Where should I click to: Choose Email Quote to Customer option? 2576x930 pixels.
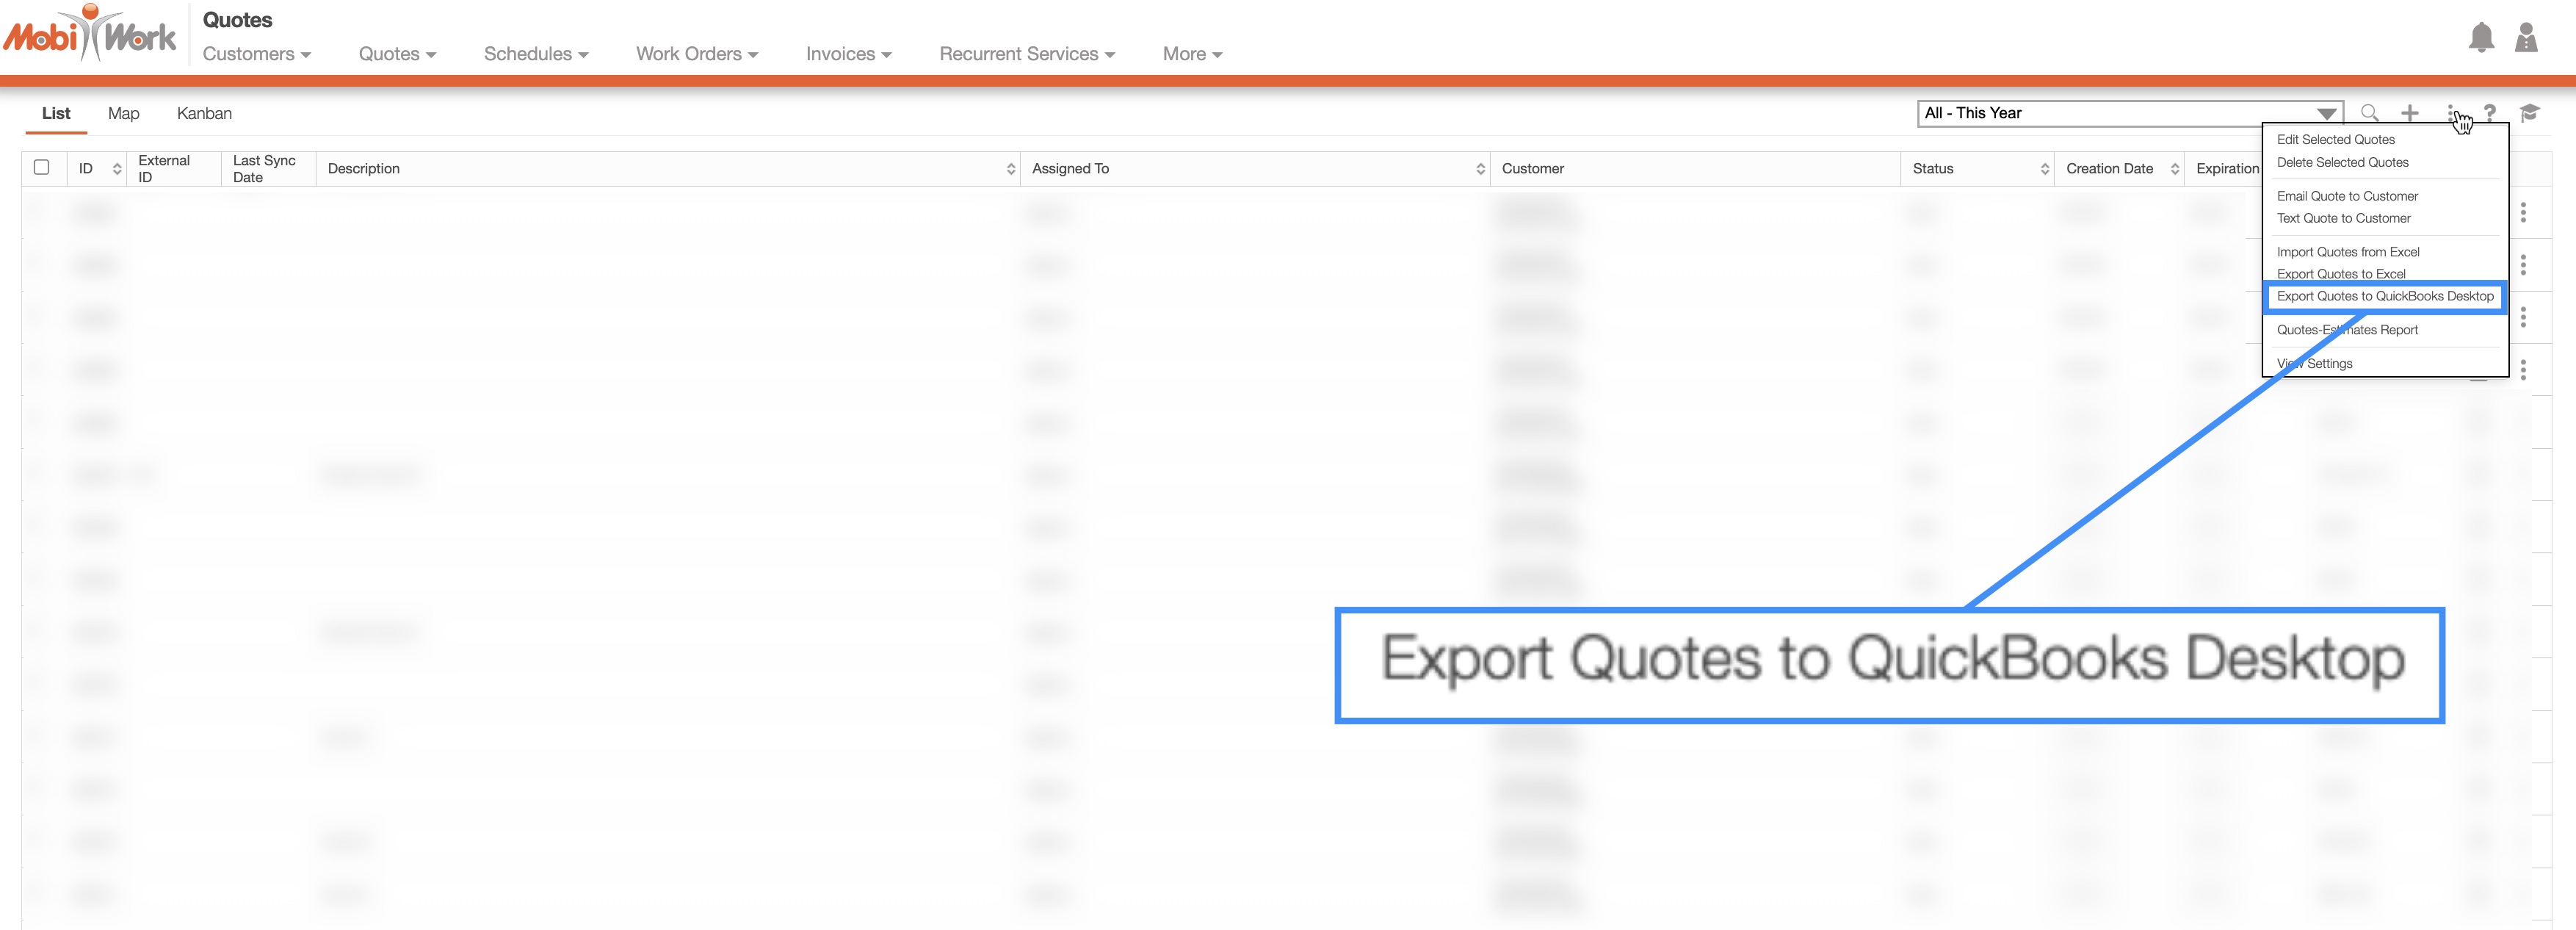[x=2347, y=196]
